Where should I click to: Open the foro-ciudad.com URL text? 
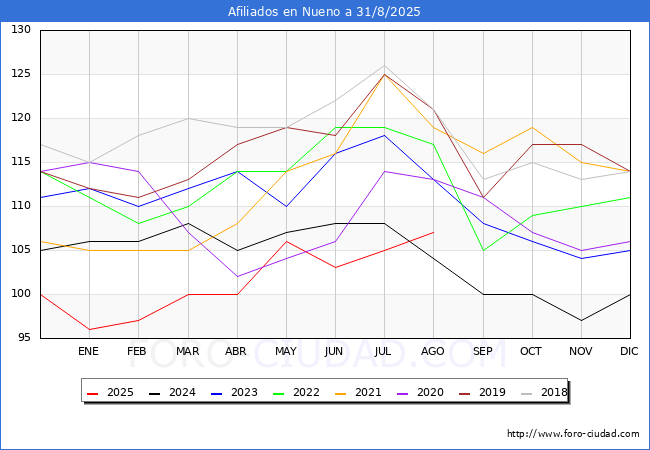click(x=573, y=434)
